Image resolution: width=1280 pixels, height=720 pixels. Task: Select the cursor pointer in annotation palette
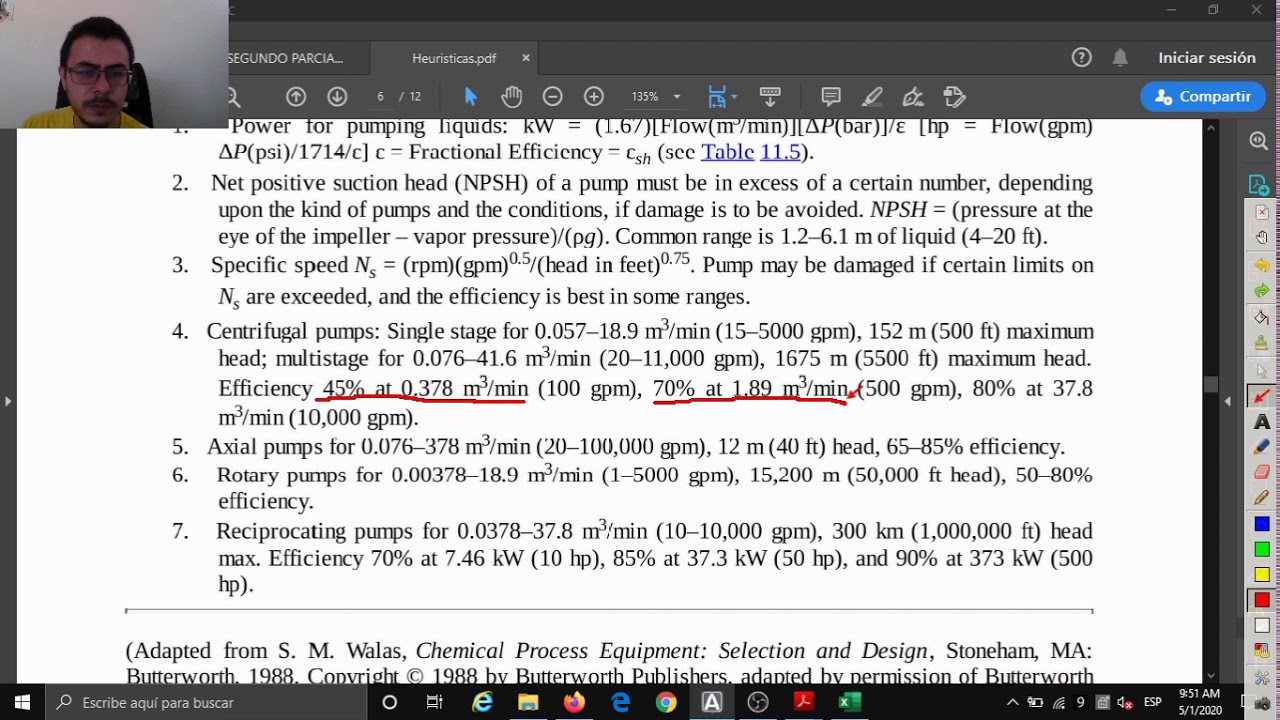point(1262,370)
